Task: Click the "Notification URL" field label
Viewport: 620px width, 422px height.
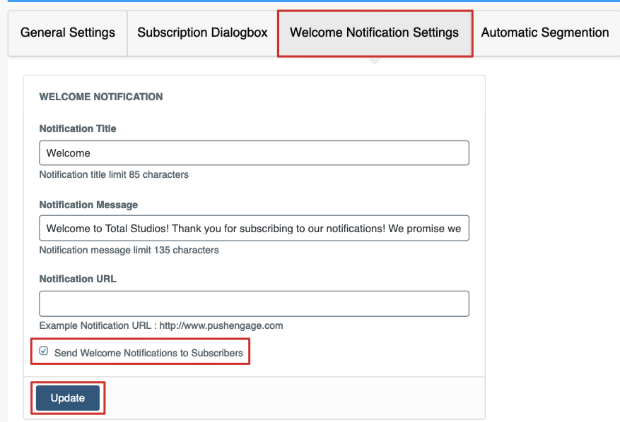Action: pyautogui.click(x=78, y=279)
